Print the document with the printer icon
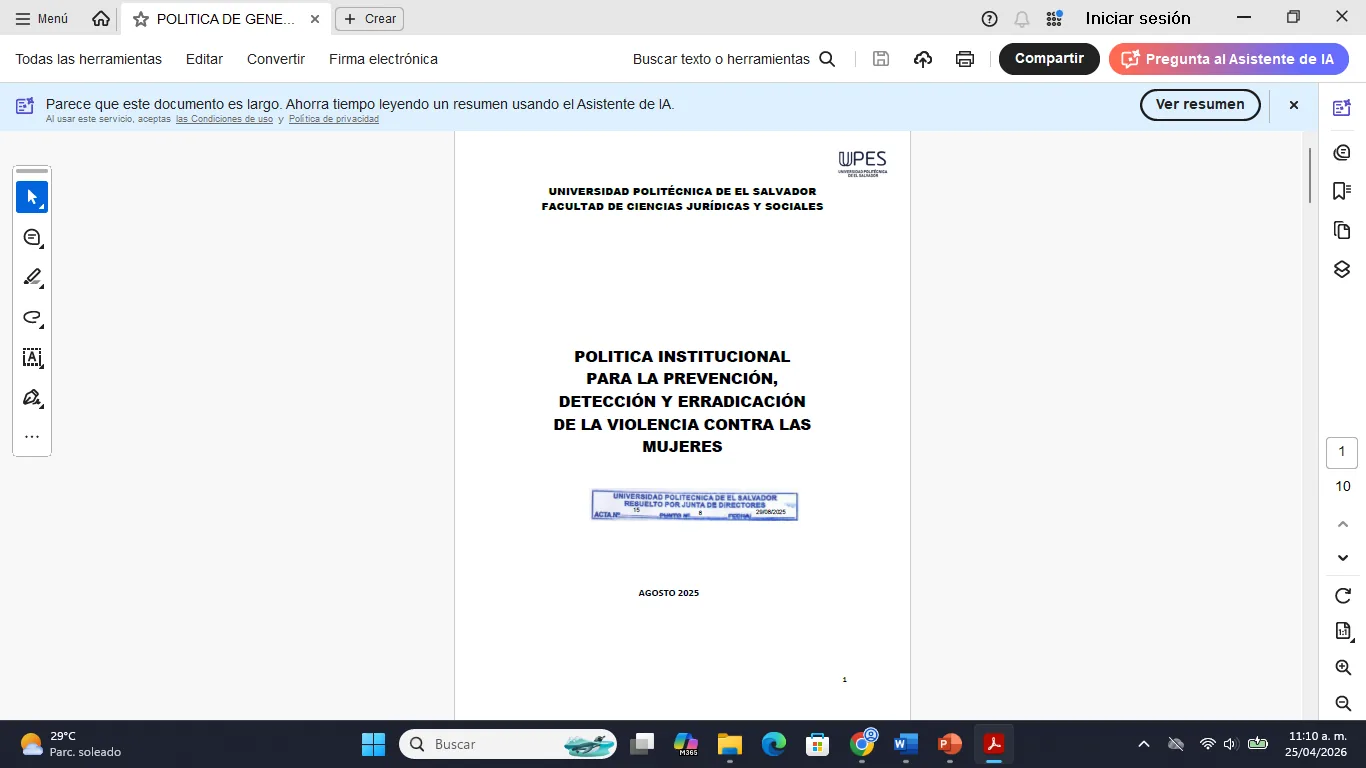The width and height of the screenshot is (1366, 768). pos(965,59)
